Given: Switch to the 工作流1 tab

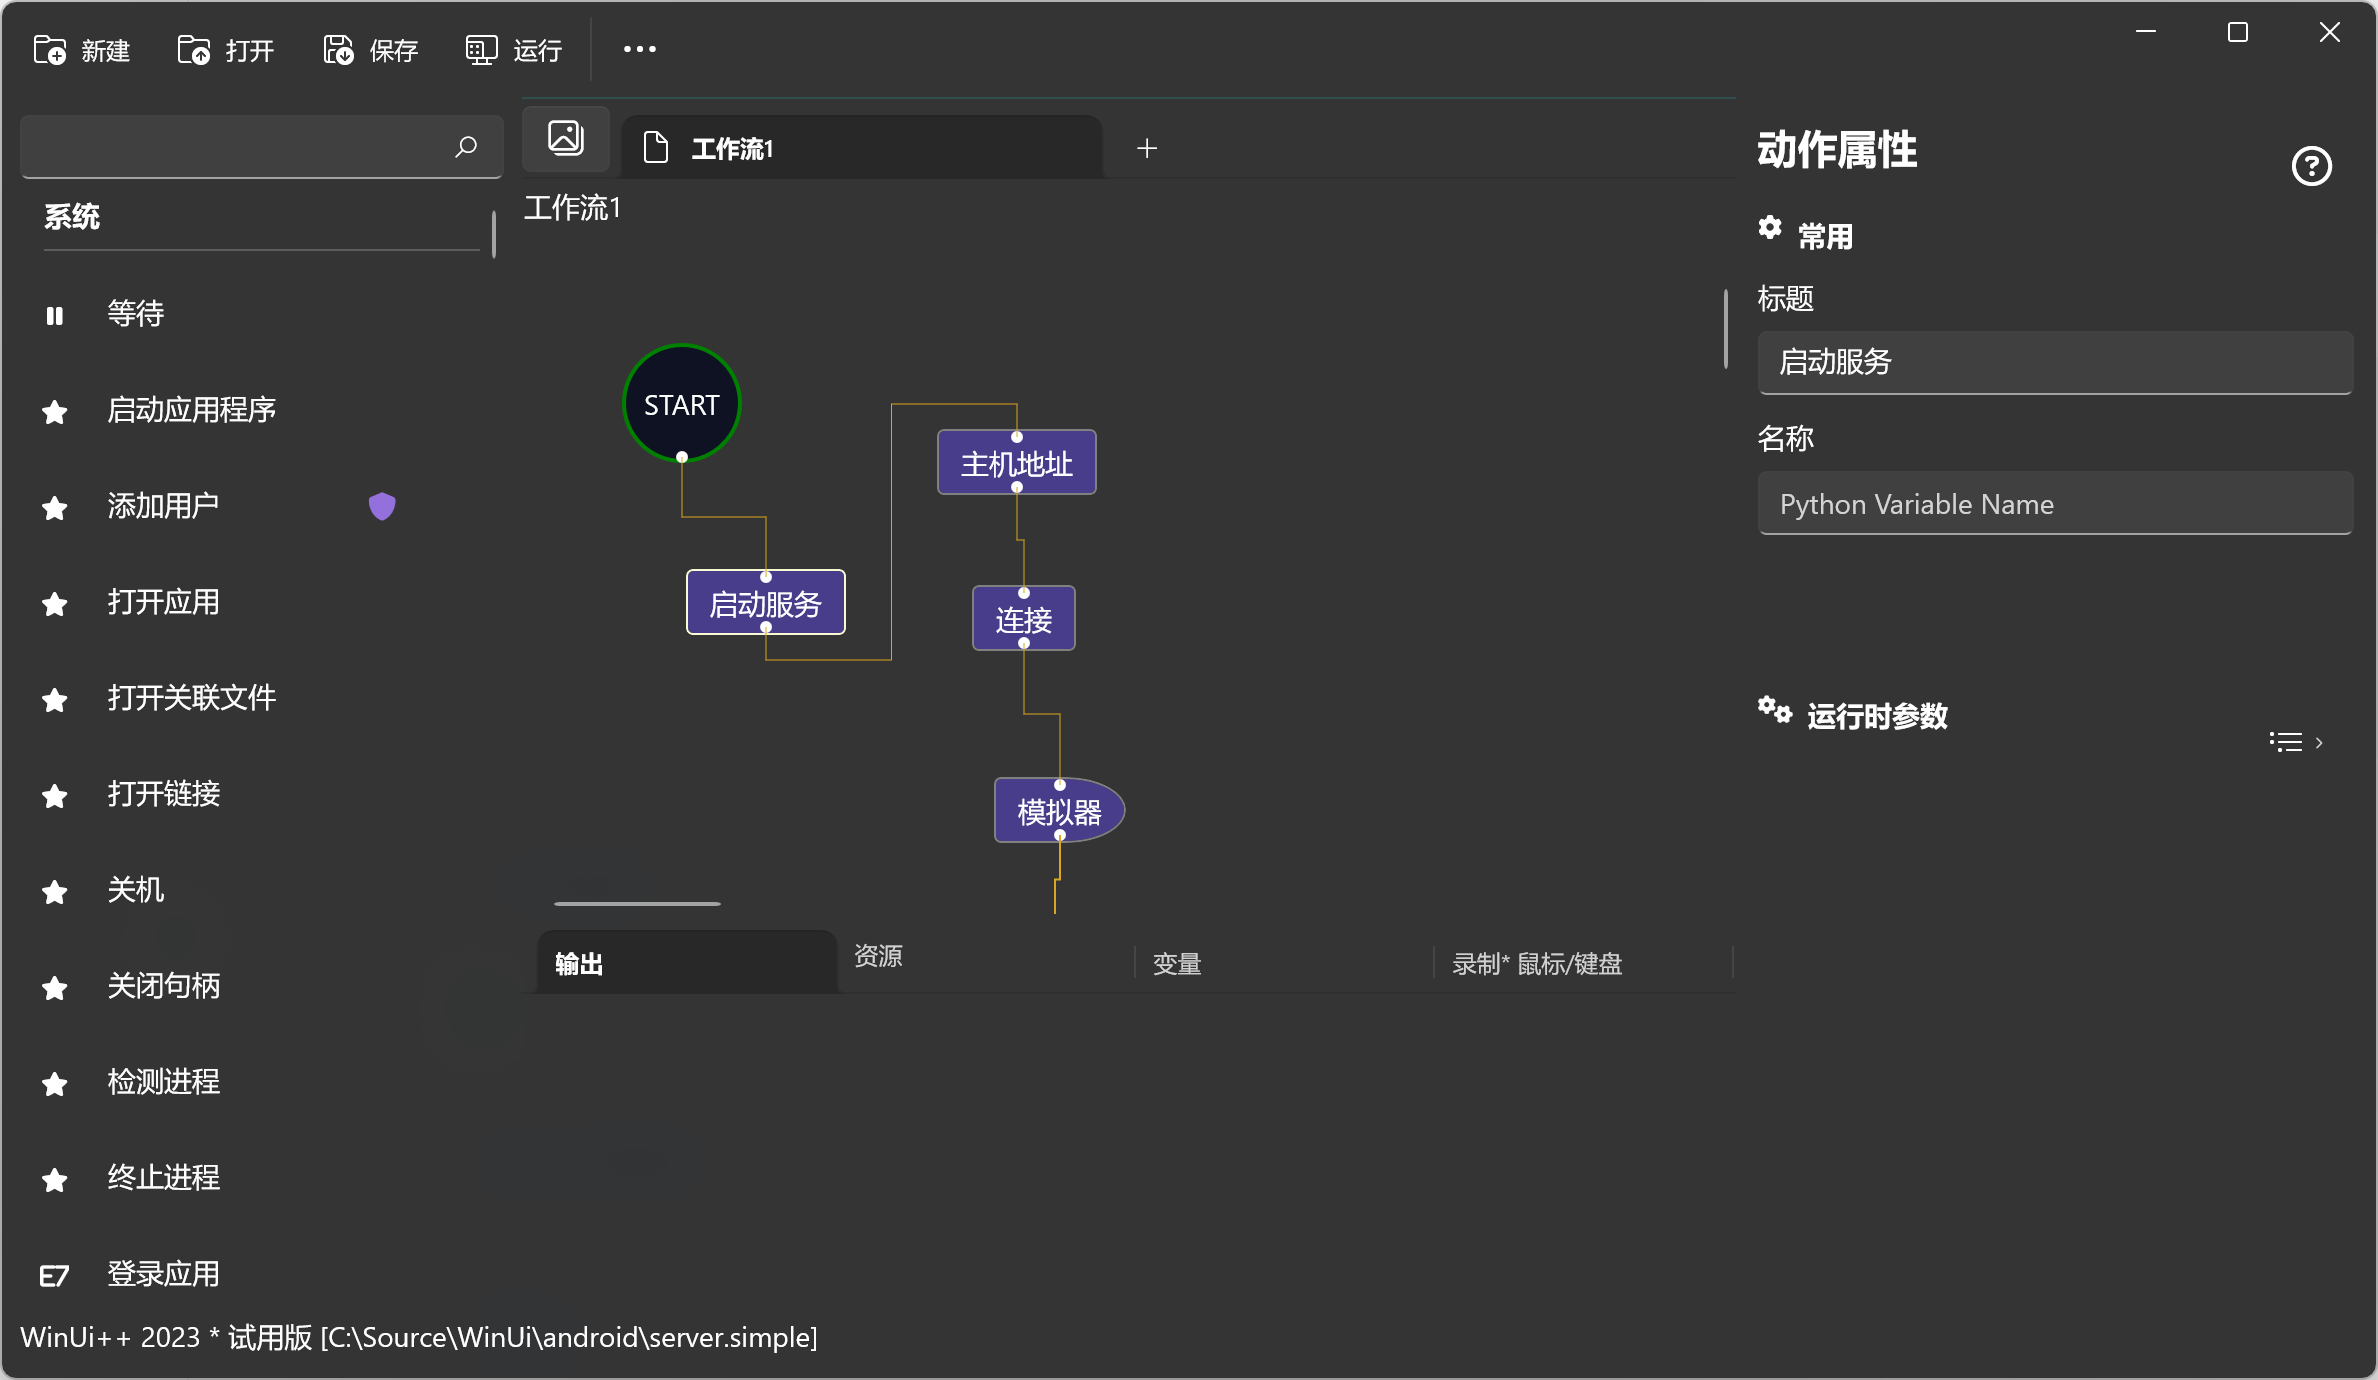Looking at the screenshot, I should (x=733, y=148).
